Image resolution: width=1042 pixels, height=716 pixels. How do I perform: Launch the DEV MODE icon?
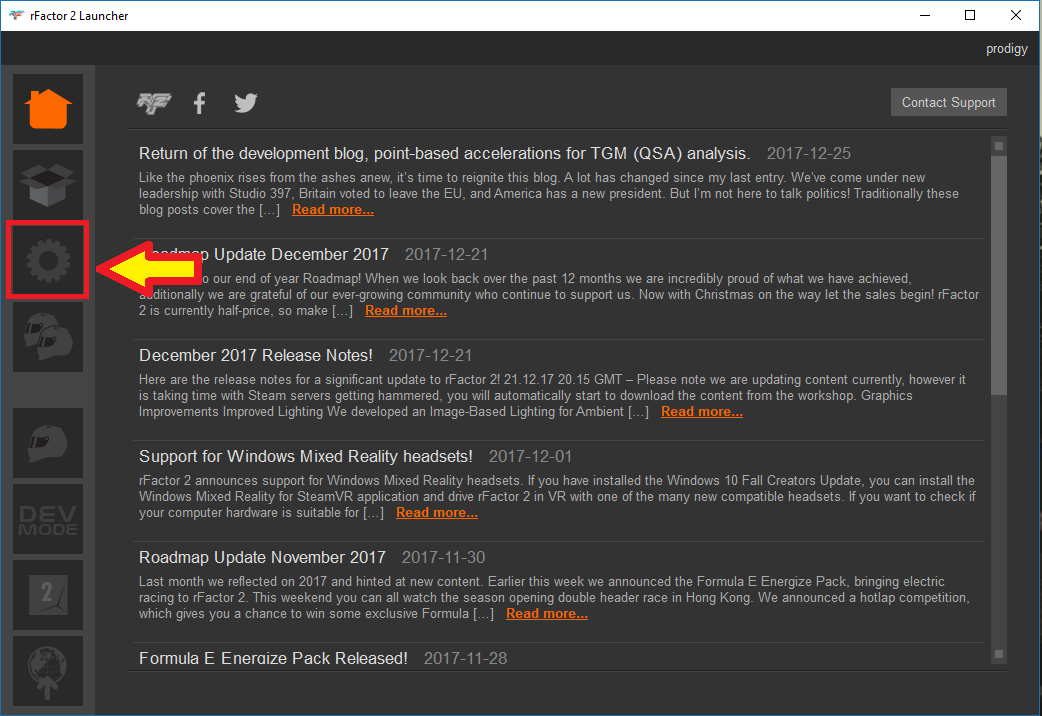click(48, 519)
